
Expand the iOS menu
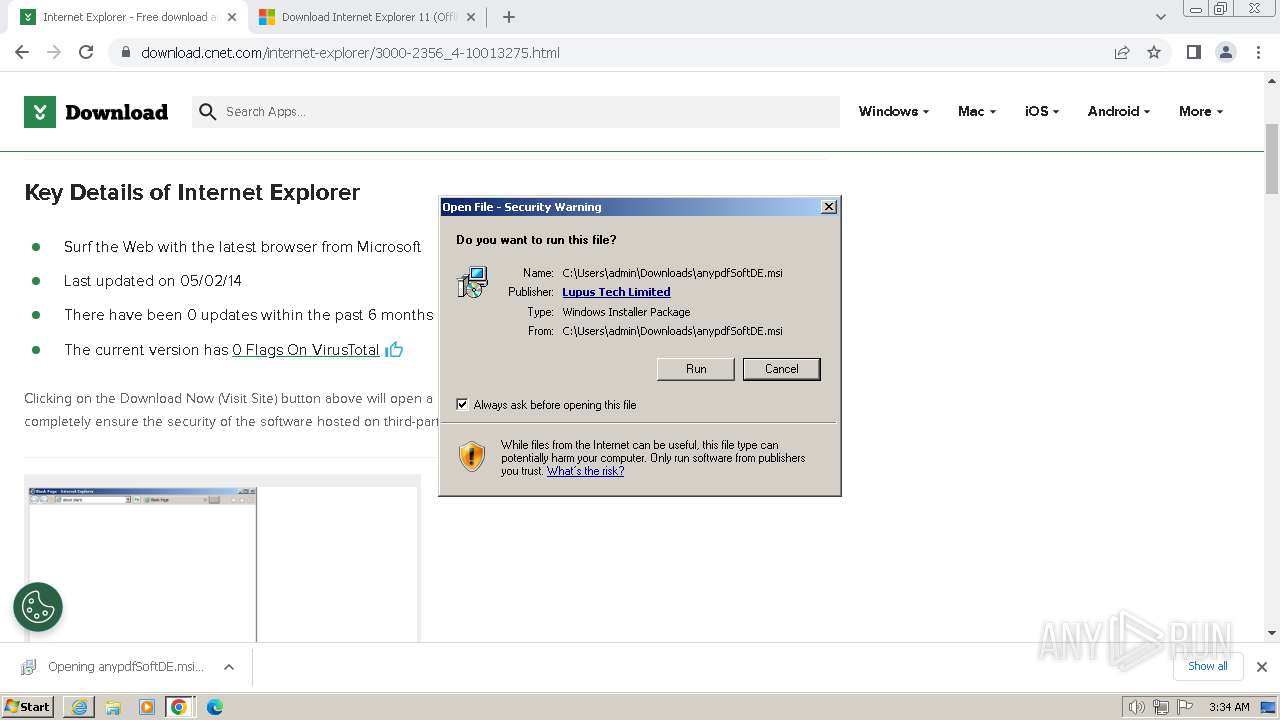pyautogui.click(x=1041, y=111)
